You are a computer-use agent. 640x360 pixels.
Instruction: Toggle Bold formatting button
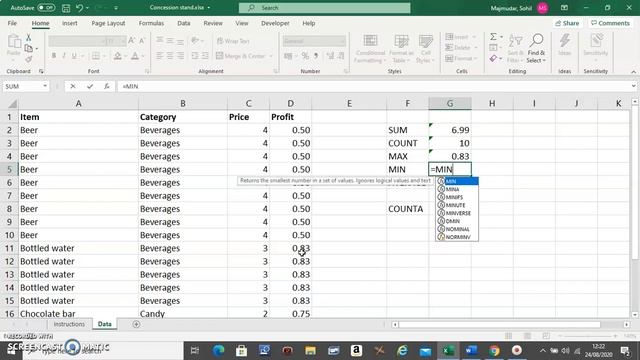click(53, 56)
